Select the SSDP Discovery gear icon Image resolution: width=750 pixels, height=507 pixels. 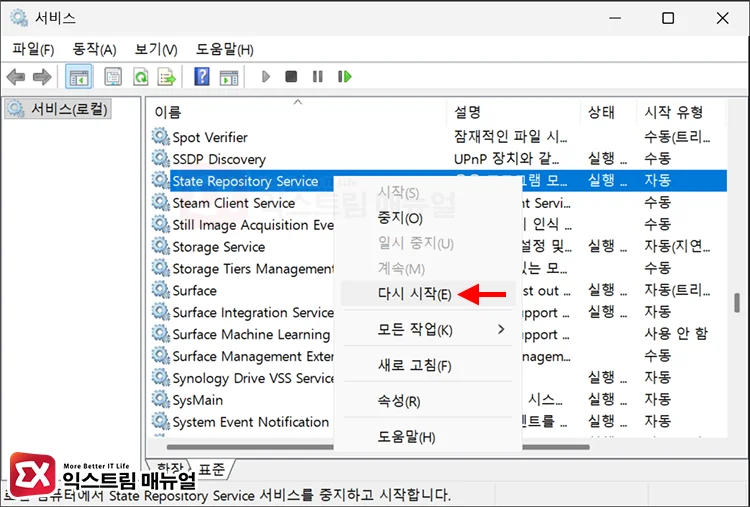tap(161, 159)
